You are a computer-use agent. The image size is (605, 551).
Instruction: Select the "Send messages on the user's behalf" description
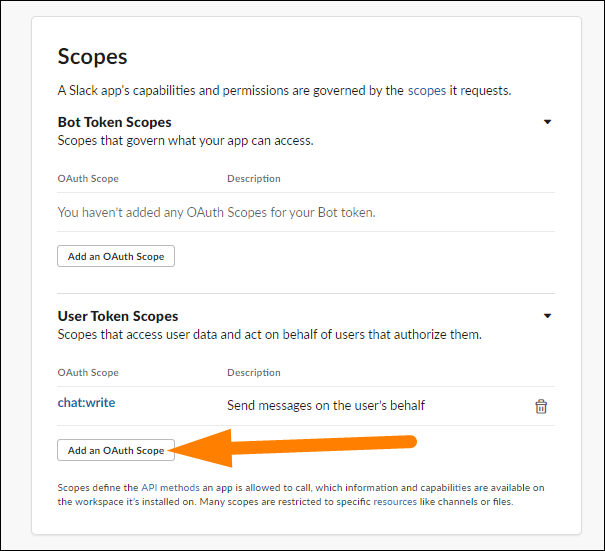[326, 405]
